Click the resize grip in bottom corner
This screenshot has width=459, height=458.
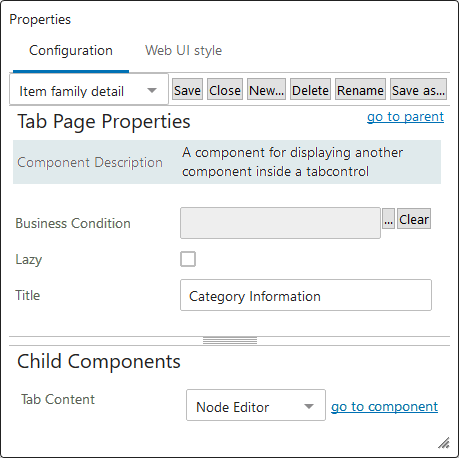(444, 443)
